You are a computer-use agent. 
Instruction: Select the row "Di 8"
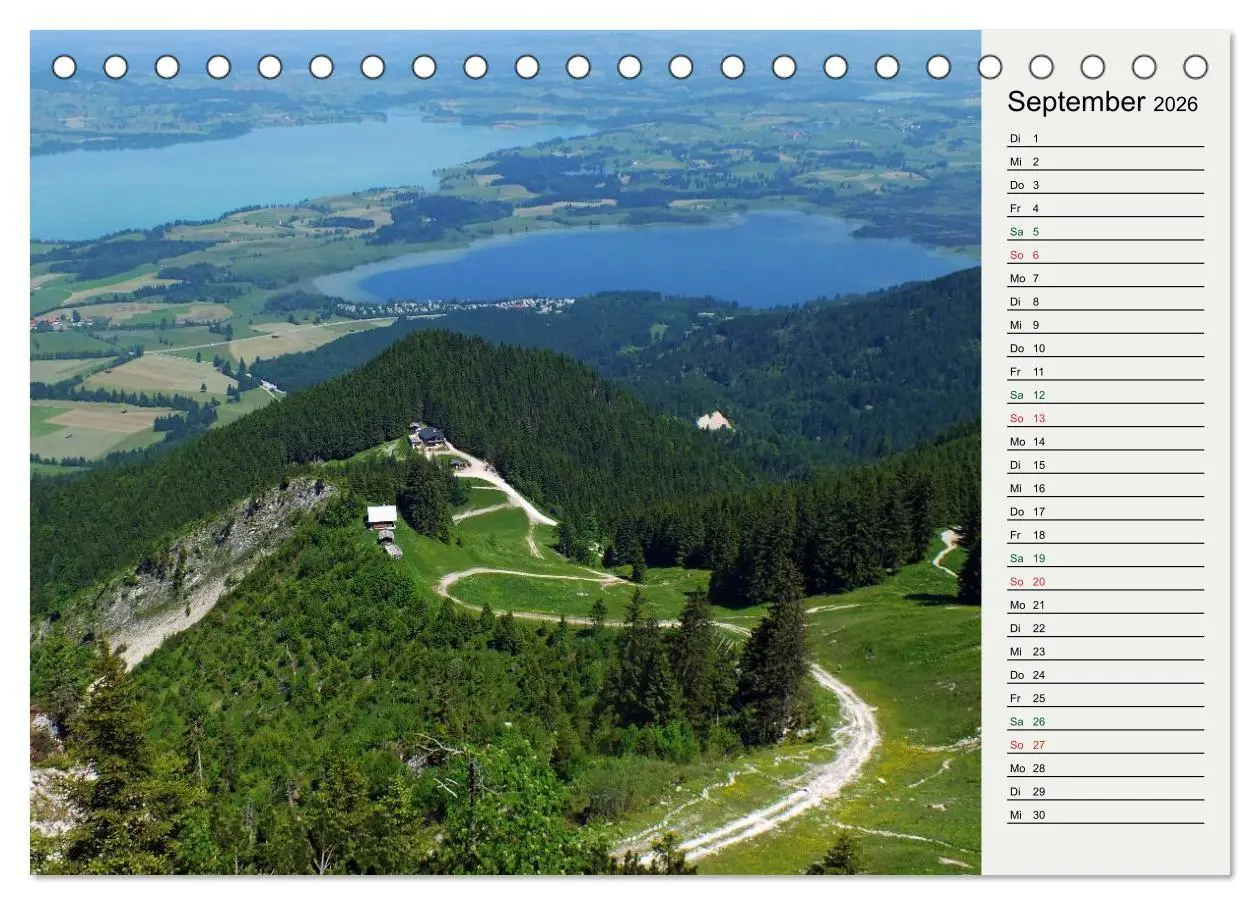pos(1105,301)
